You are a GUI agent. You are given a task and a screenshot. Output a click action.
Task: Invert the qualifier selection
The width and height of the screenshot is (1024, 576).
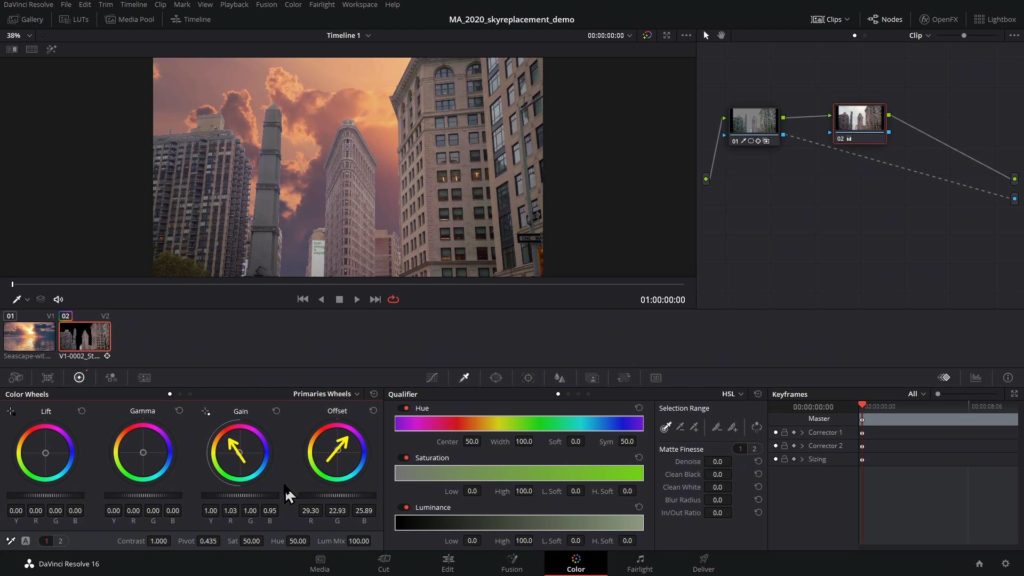[x=756, y=427]
